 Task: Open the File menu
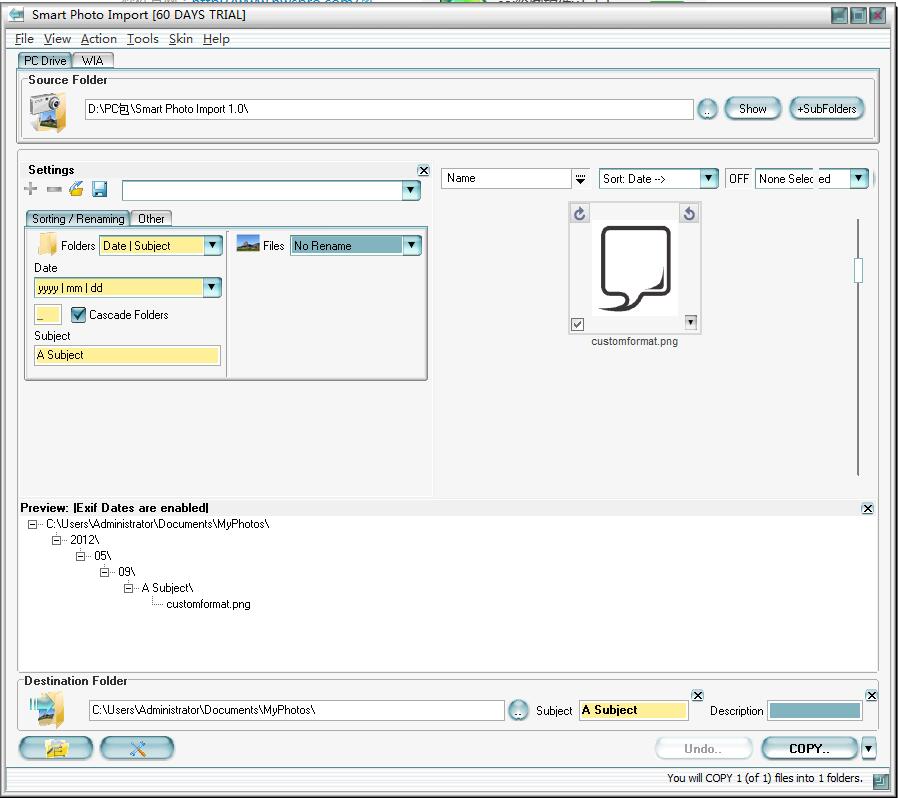24,39
